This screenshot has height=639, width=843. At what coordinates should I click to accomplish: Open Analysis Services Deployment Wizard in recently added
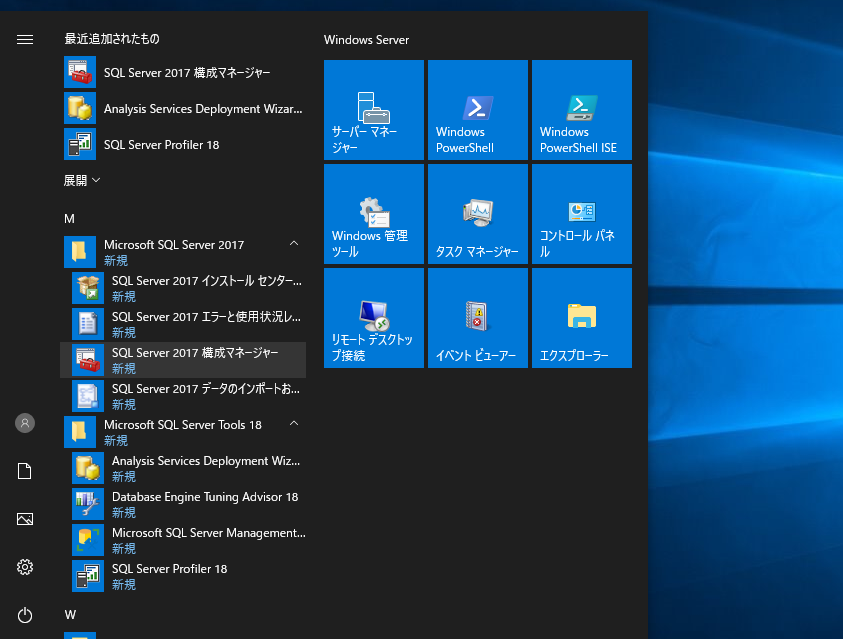185,109
